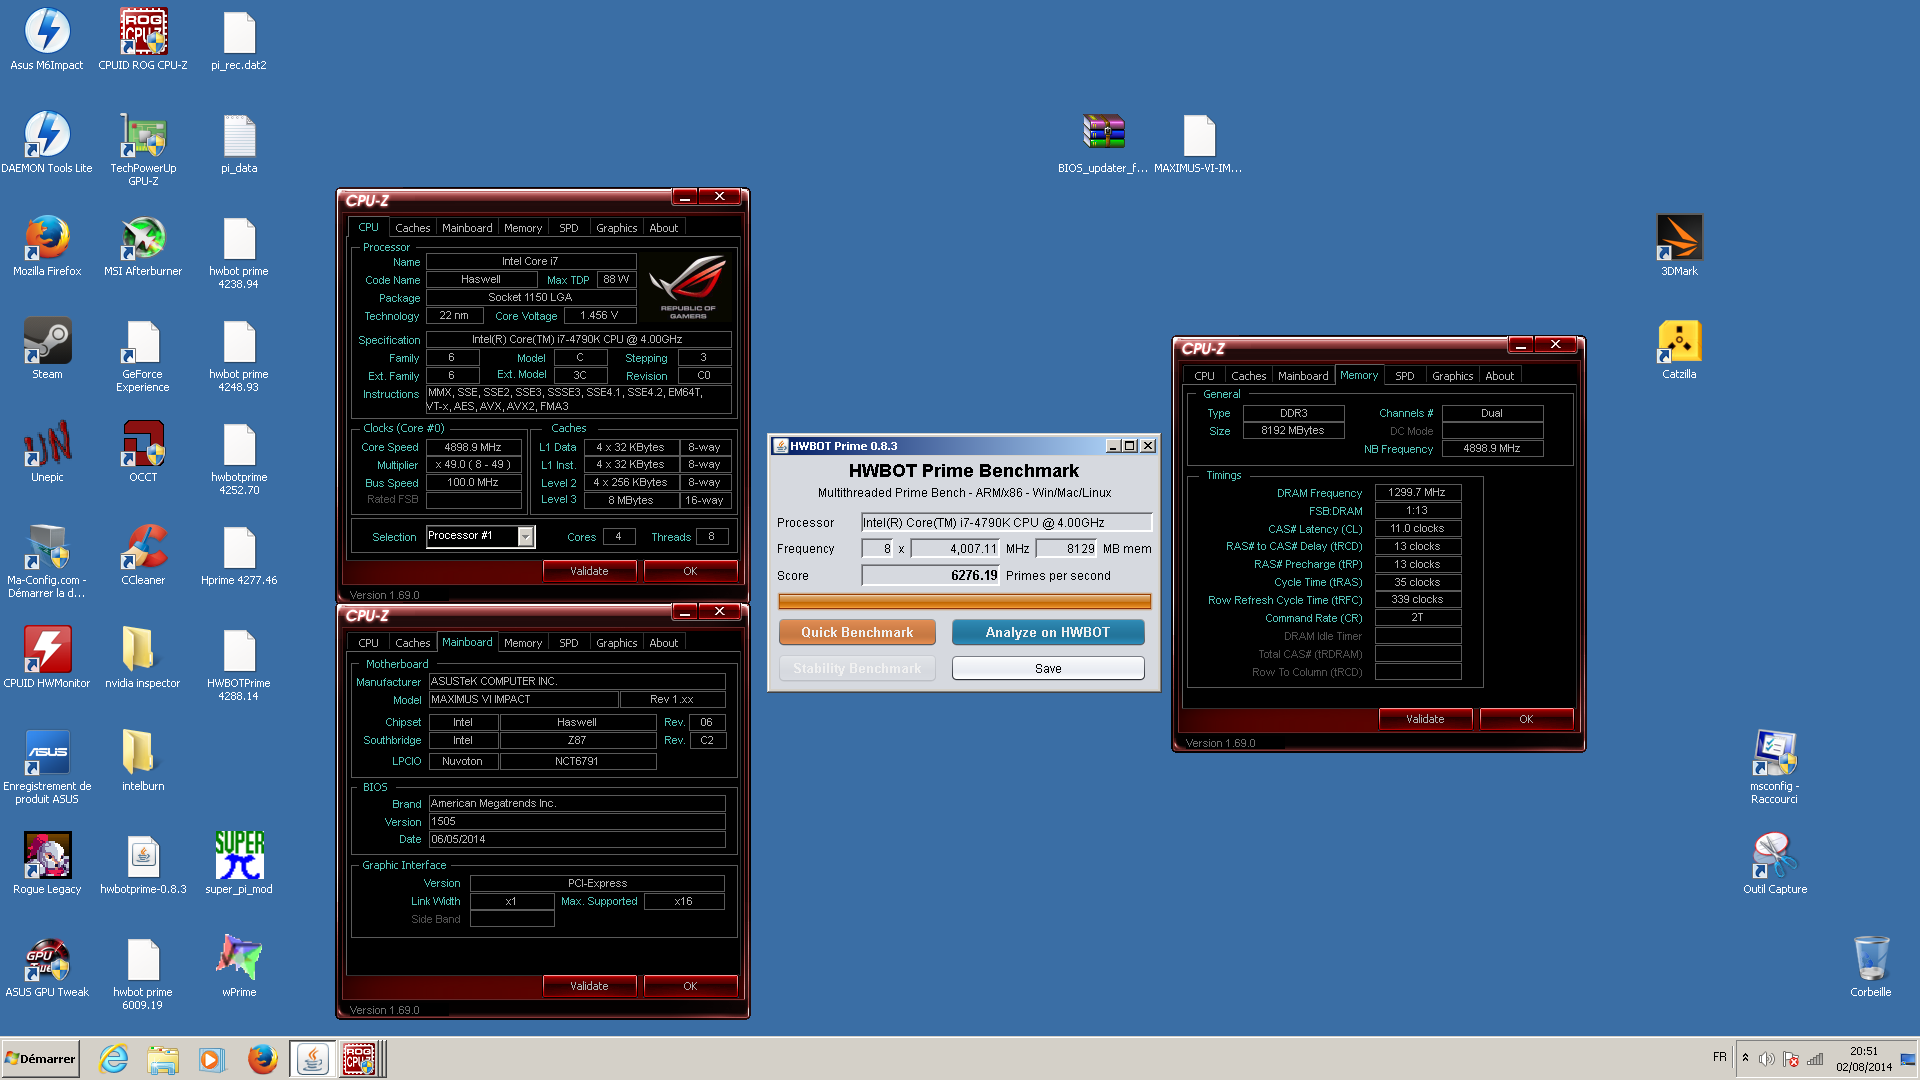This screenshot has height=1080, width=1920.
Task: Open wPrime desktop icon
Action: (x=239, y=967)
